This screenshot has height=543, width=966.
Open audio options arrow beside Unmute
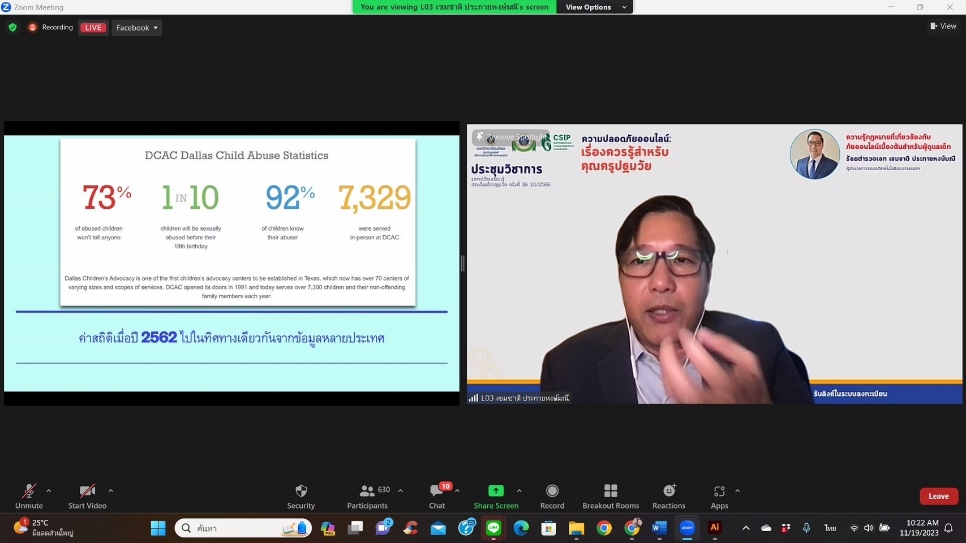tap(49, 491)
